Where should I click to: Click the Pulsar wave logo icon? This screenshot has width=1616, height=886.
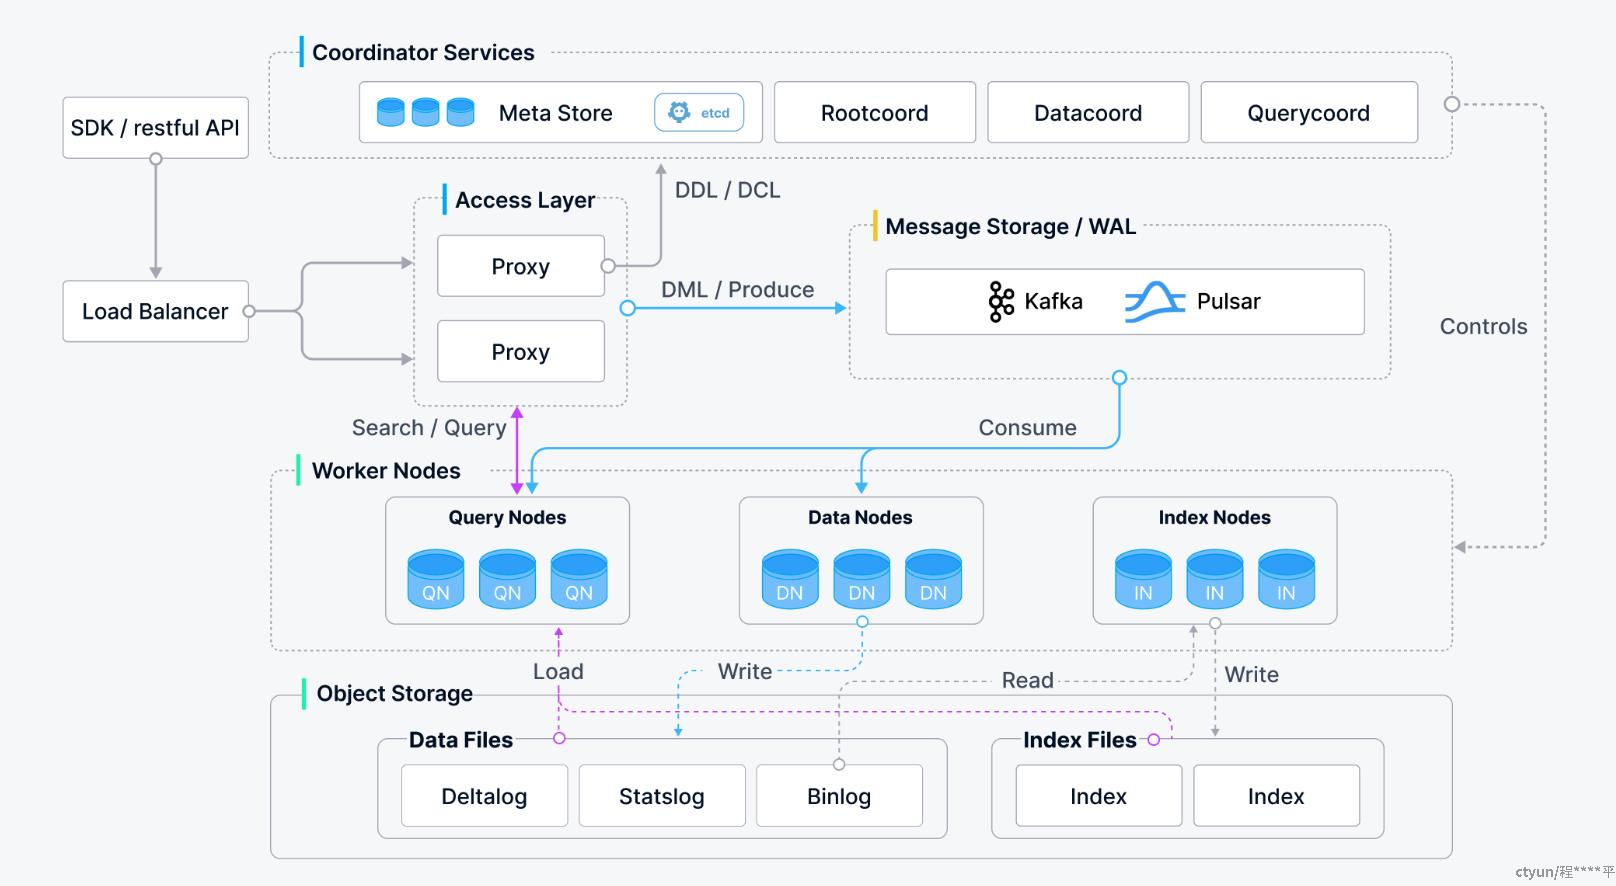click(1155, 302)
